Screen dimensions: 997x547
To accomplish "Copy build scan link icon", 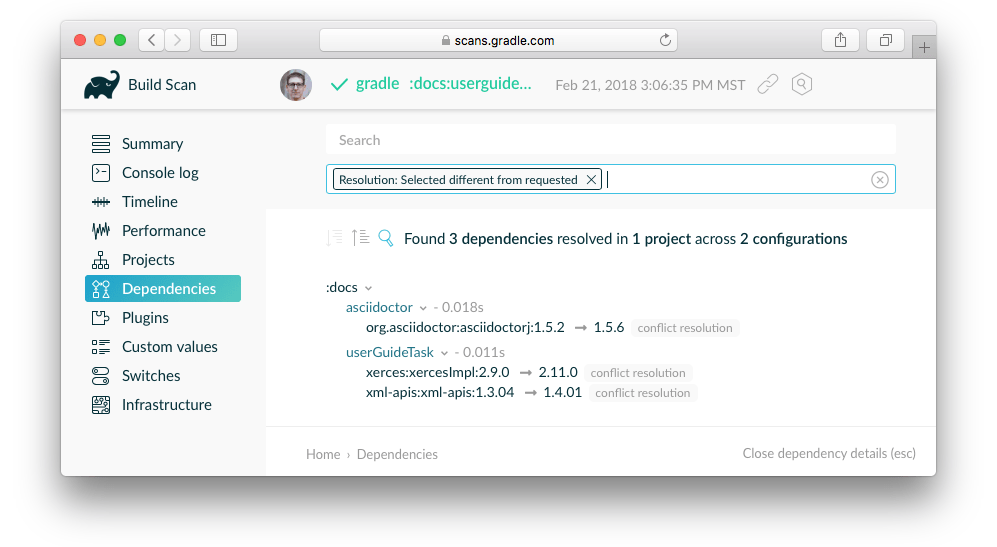I will pyautogui.click(x=767, y=84).
